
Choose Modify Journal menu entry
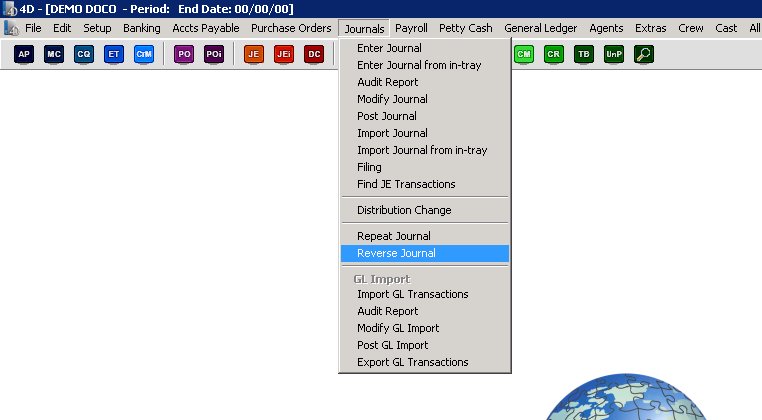pyautogui.click(x=425, y=99)
